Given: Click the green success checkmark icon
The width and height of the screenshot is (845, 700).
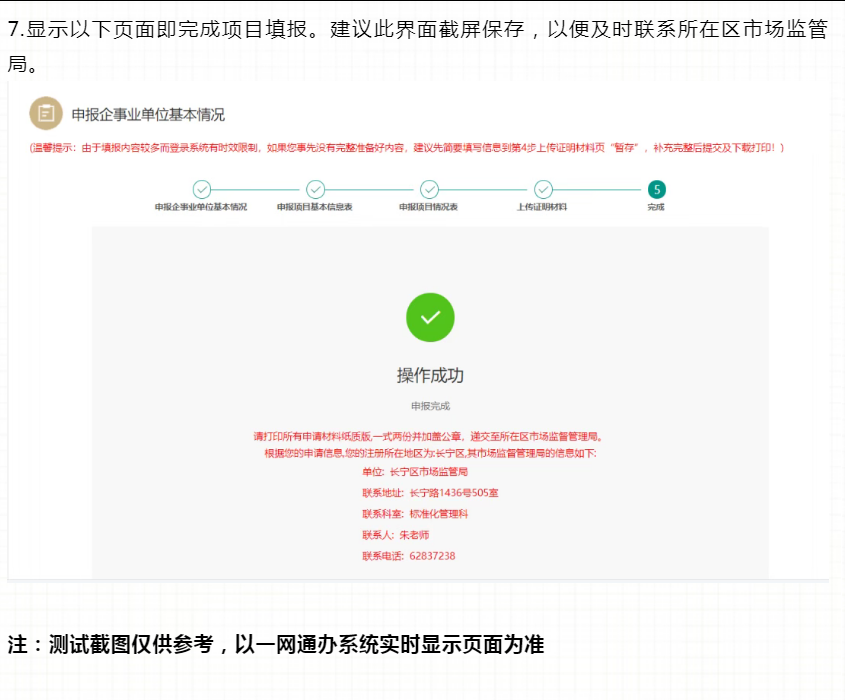Looking at the screenshot, I should 428,317.
